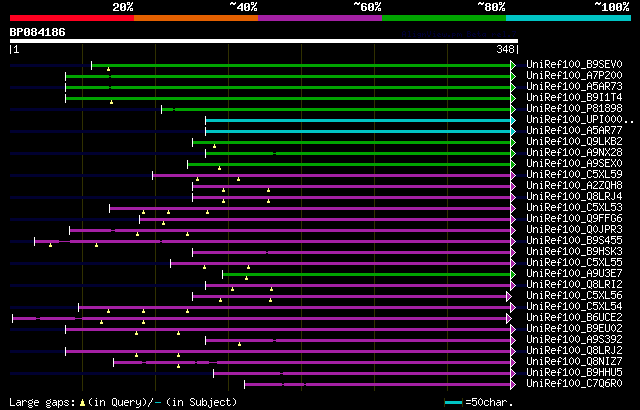Click the ~60% legend label
Screen dimensions: 640x410
[367, 7]
